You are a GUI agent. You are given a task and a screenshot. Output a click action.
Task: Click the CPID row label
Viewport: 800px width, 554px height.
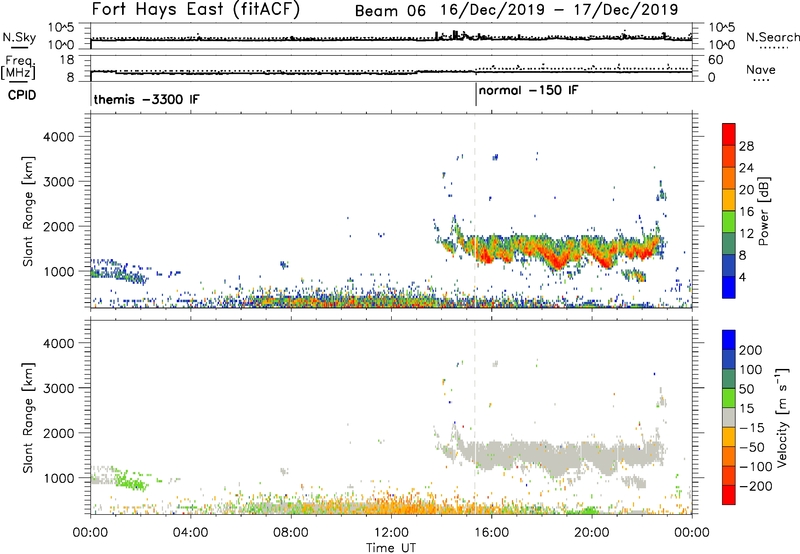pos(22,95)
